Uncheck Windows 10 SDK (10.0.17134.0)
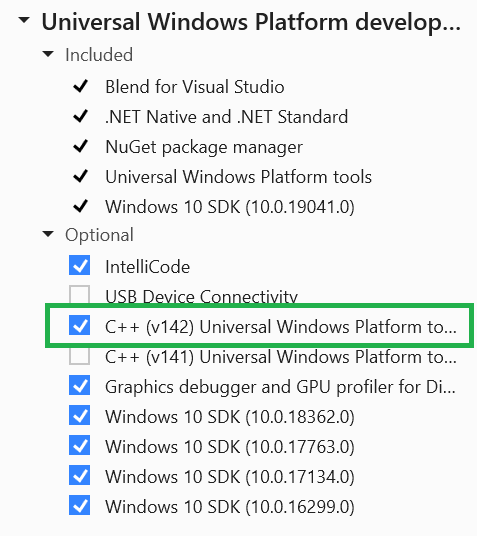477x536 pixels. click(79, 475)
